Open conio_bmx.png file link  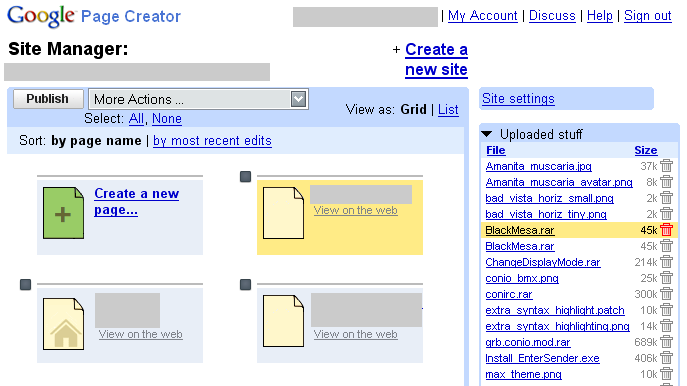click(522, 278)
